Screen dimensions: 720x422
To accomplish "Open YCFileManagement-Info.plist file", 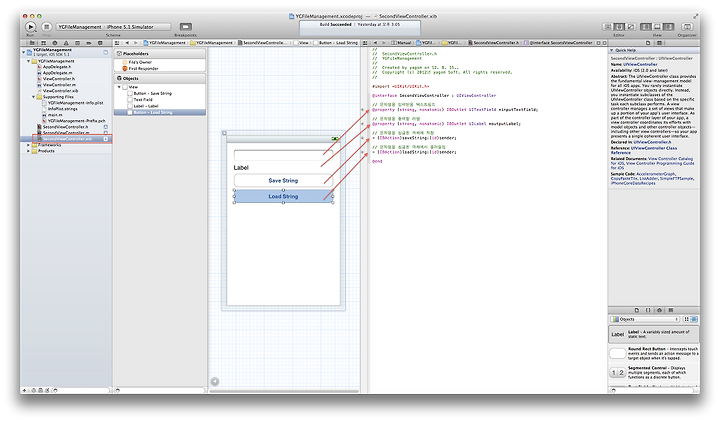I will pos(75,103).
